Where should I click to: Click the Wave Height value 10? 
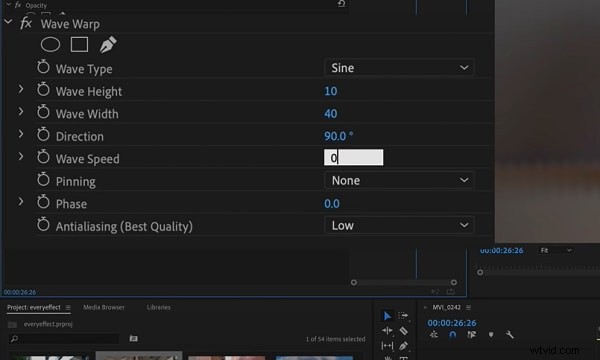331,91
